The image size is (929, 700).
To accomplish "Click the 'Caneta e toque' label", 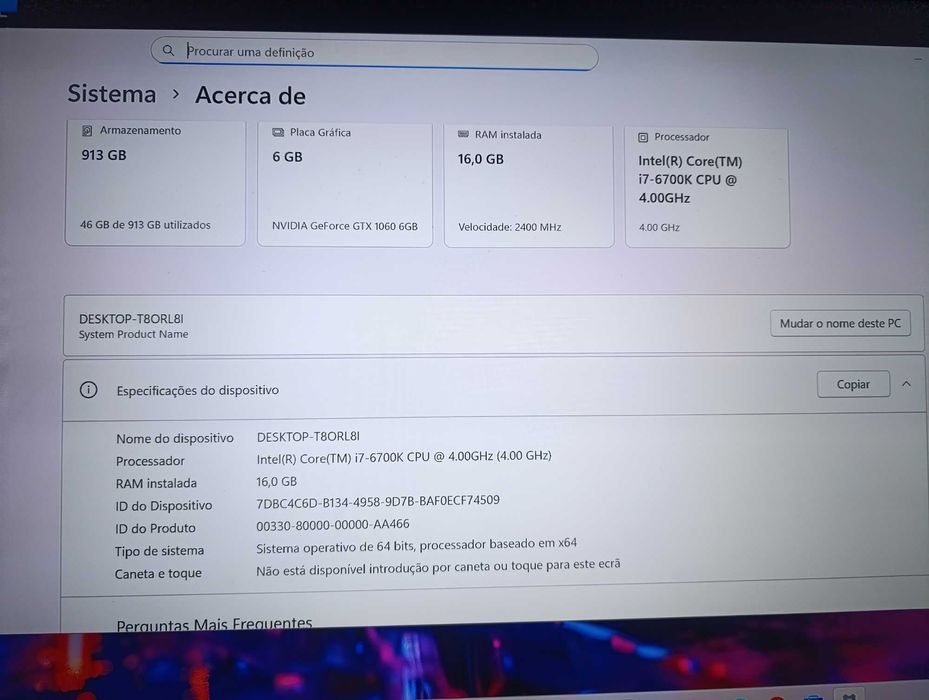I will [158, 574].
